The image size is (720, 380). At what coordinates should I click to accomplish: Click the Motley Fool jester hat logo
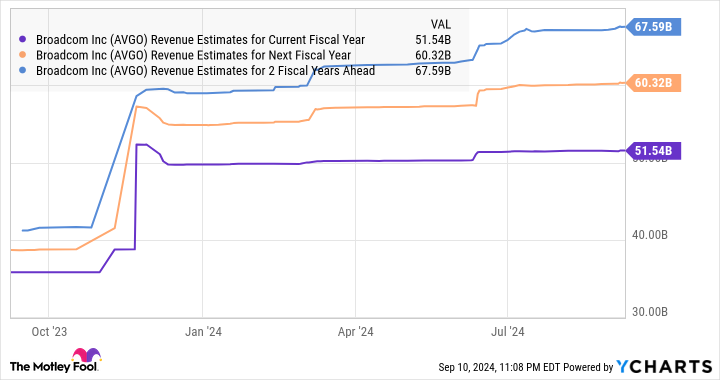86,356
